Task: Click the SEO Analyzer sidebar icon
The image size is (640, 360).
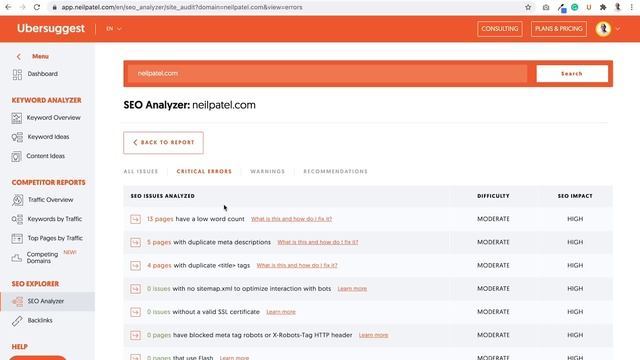Action: pos(17,302)
